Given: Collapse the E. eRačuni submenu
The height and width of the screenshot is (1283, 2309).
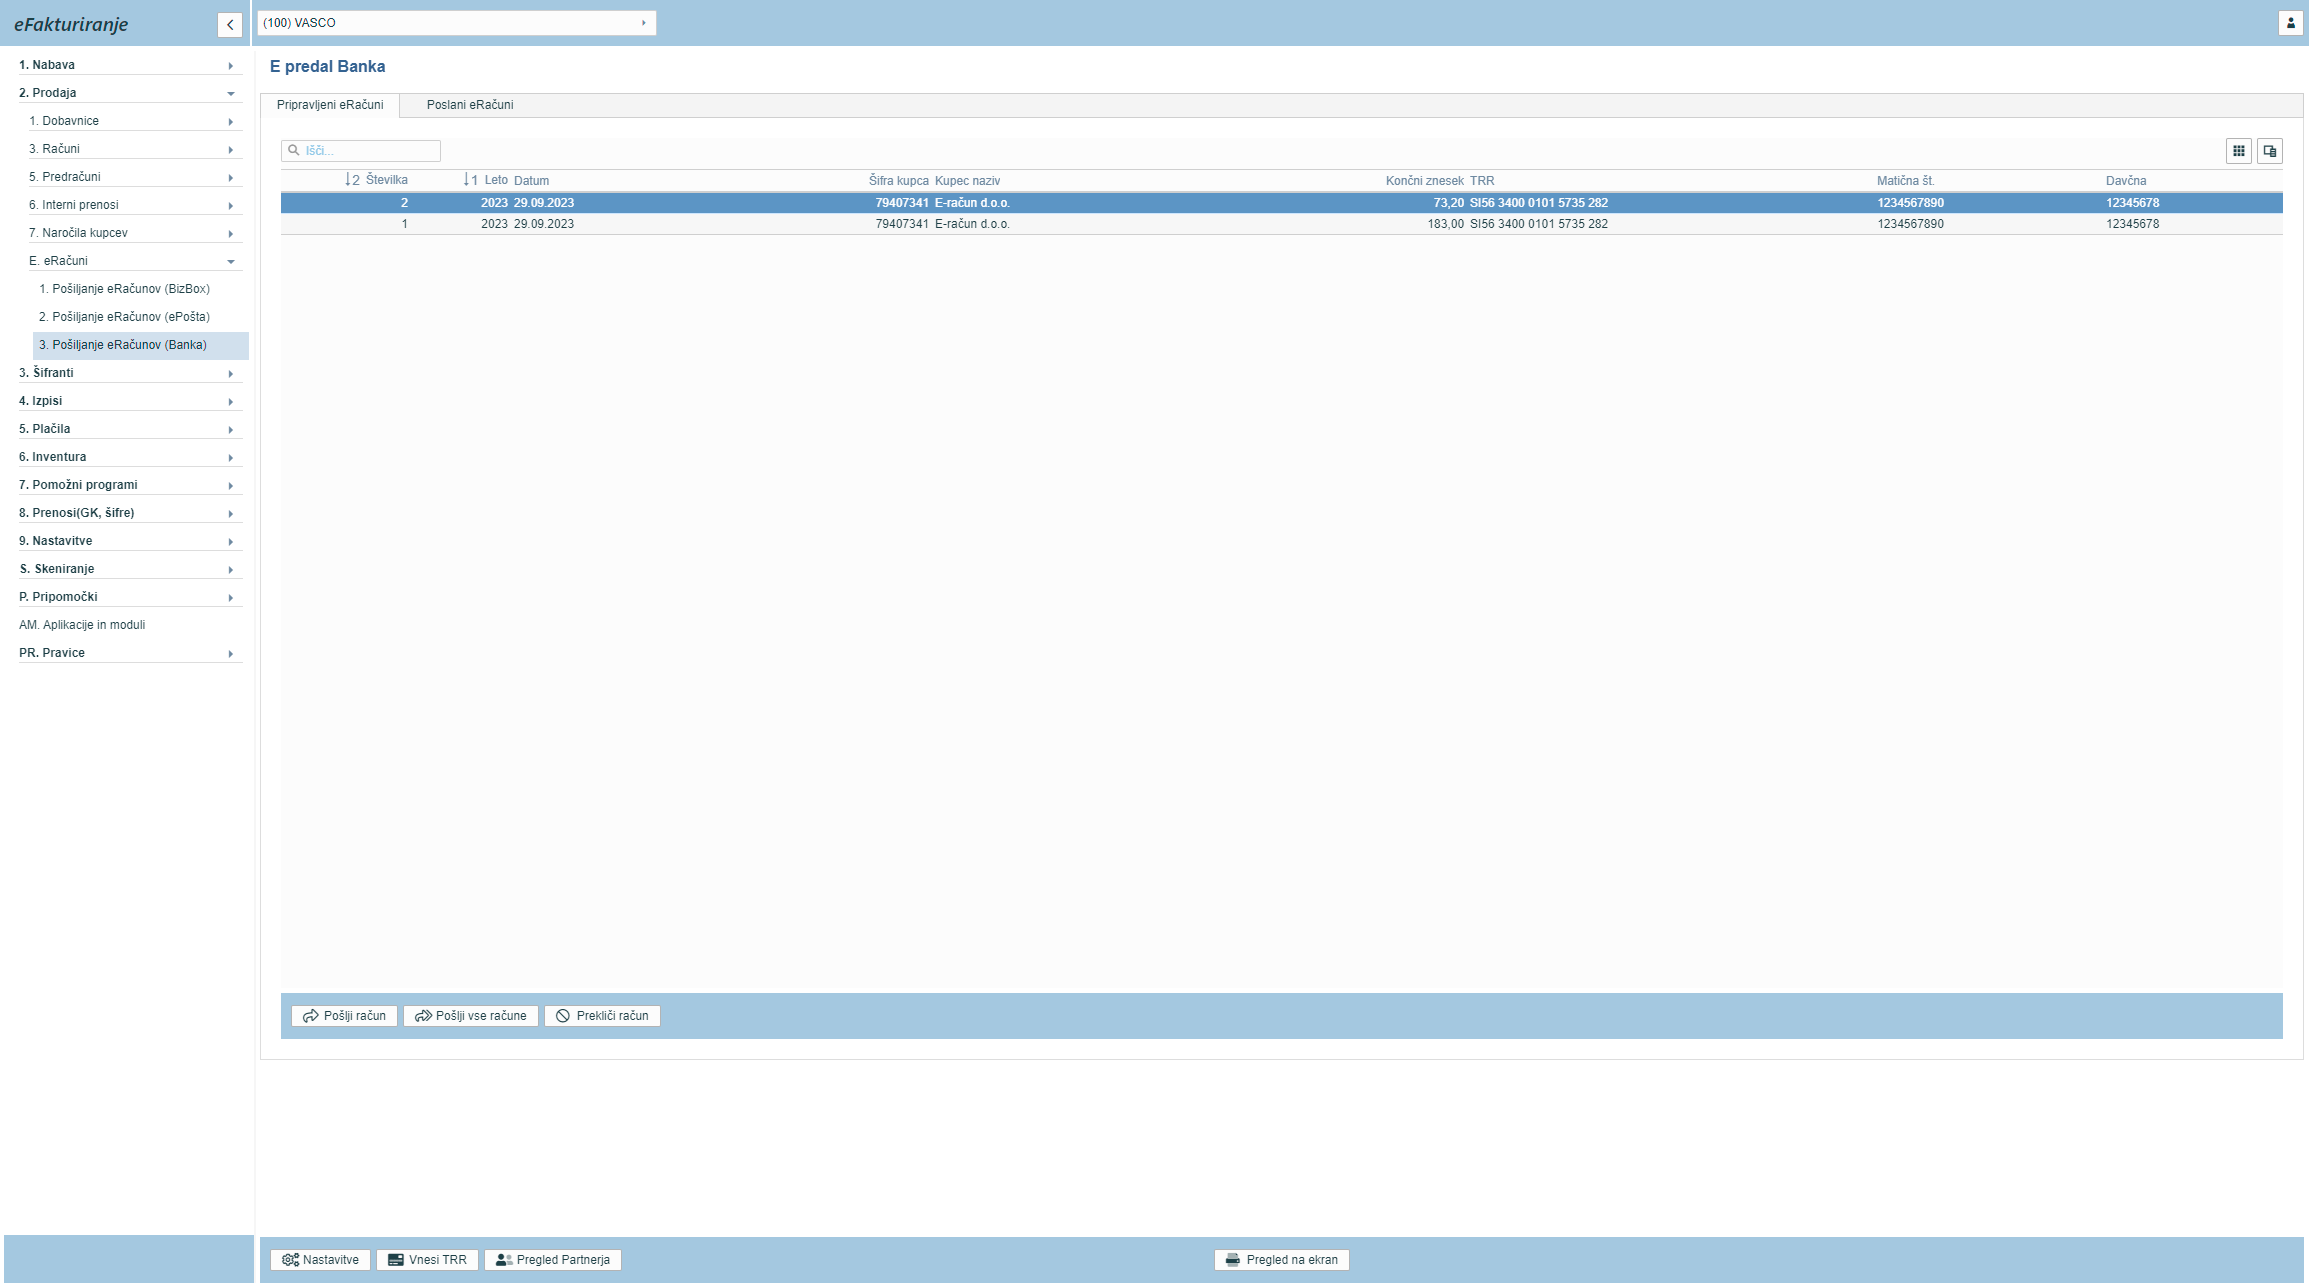Looking at the screenshot, I should pos(135,261).
